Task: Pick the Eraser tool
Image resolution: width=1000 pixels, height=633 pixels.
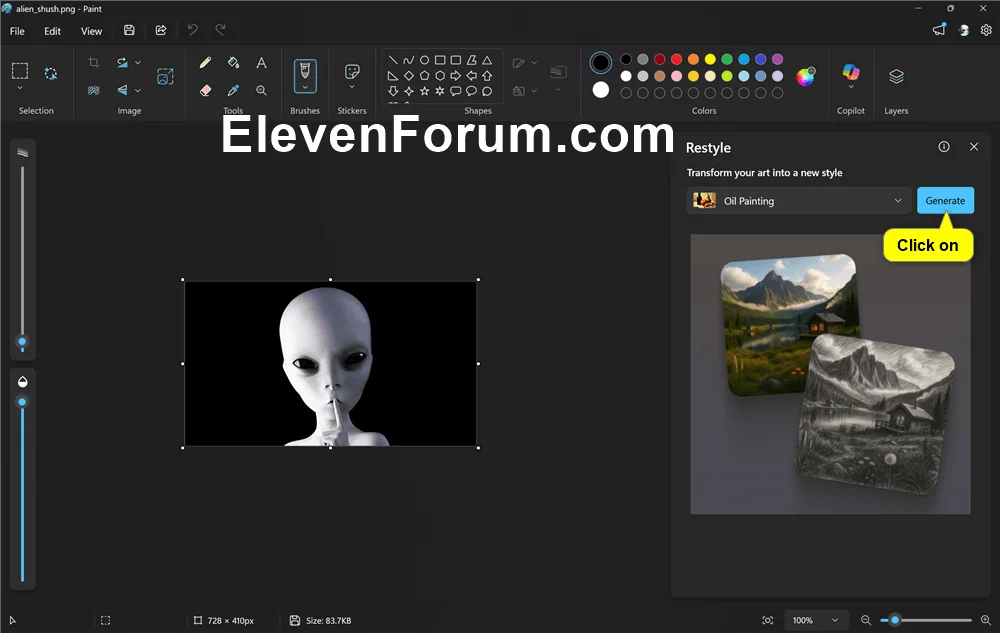Action: [x=205, y=91]
